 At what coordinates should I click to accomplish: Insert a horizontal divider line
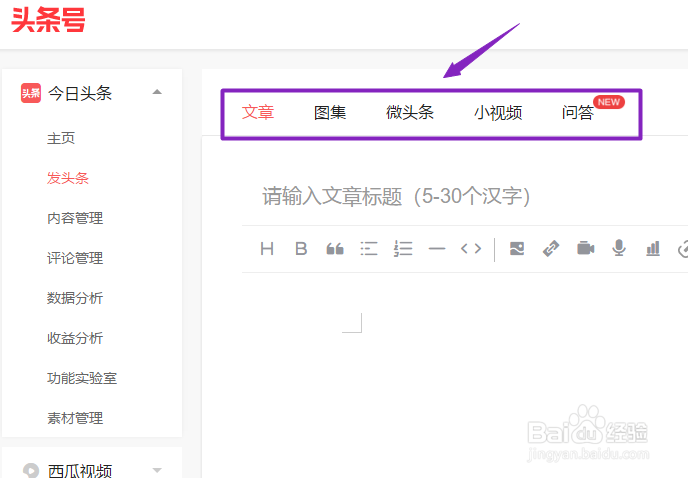[x=437, y=249]
